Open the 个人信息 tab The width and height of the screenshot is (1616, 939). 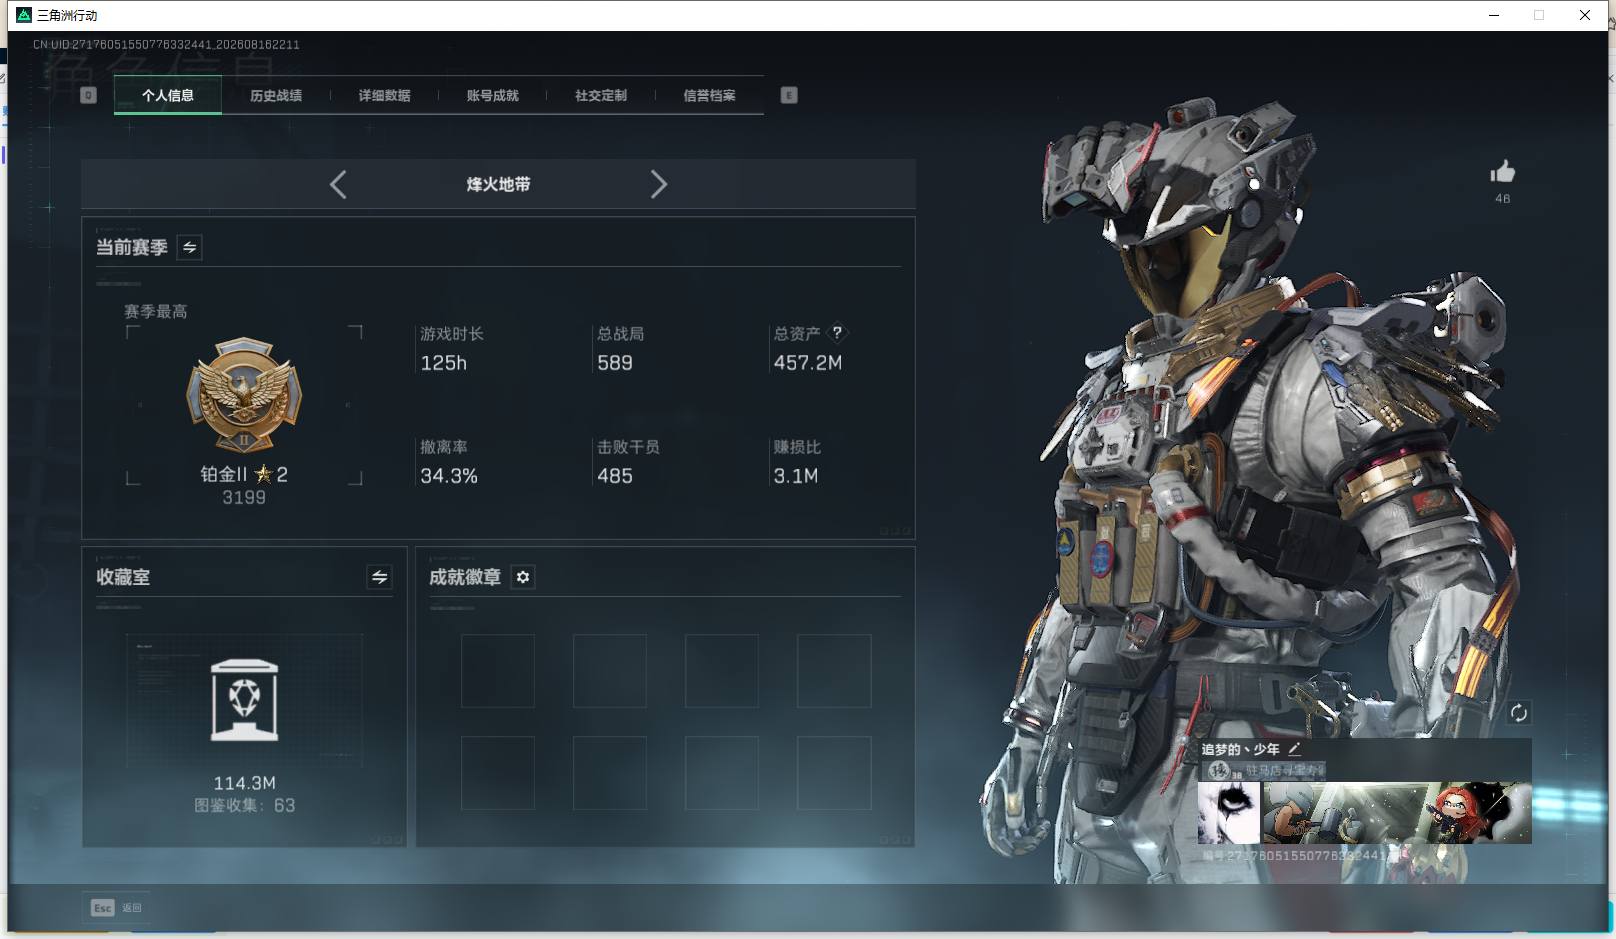[168, 95]
